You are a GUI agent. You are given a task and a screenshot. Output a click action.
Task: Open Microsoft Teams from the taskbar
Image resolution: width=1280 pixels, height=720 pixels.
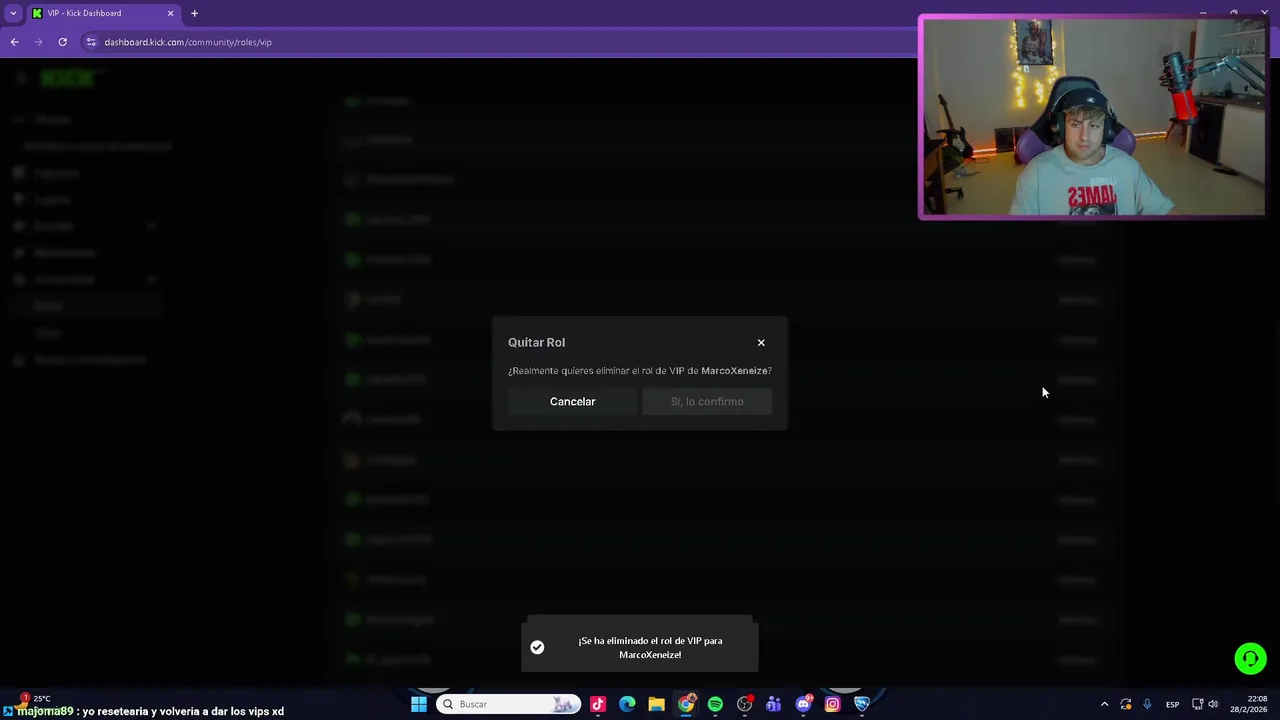773,704
